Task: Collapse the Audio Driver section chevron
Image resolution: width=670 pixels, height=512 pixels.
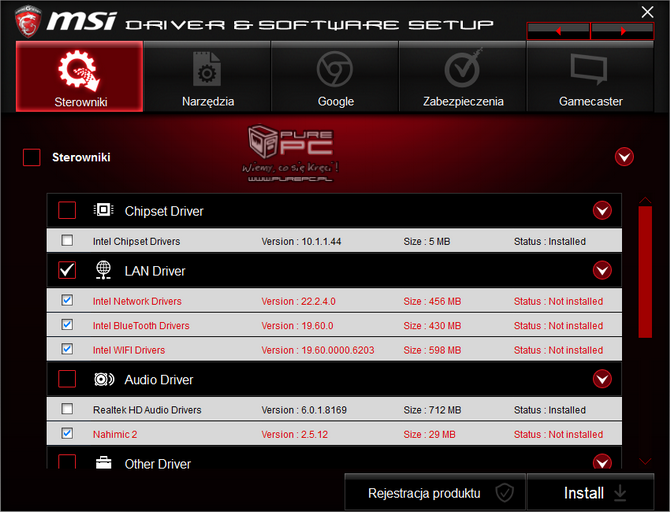Action: tap(602, 379)
